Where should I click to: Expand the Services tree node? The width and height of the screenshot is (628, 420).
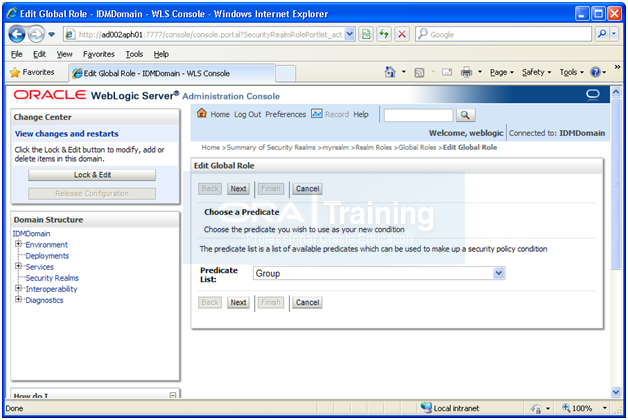(18, 266)
